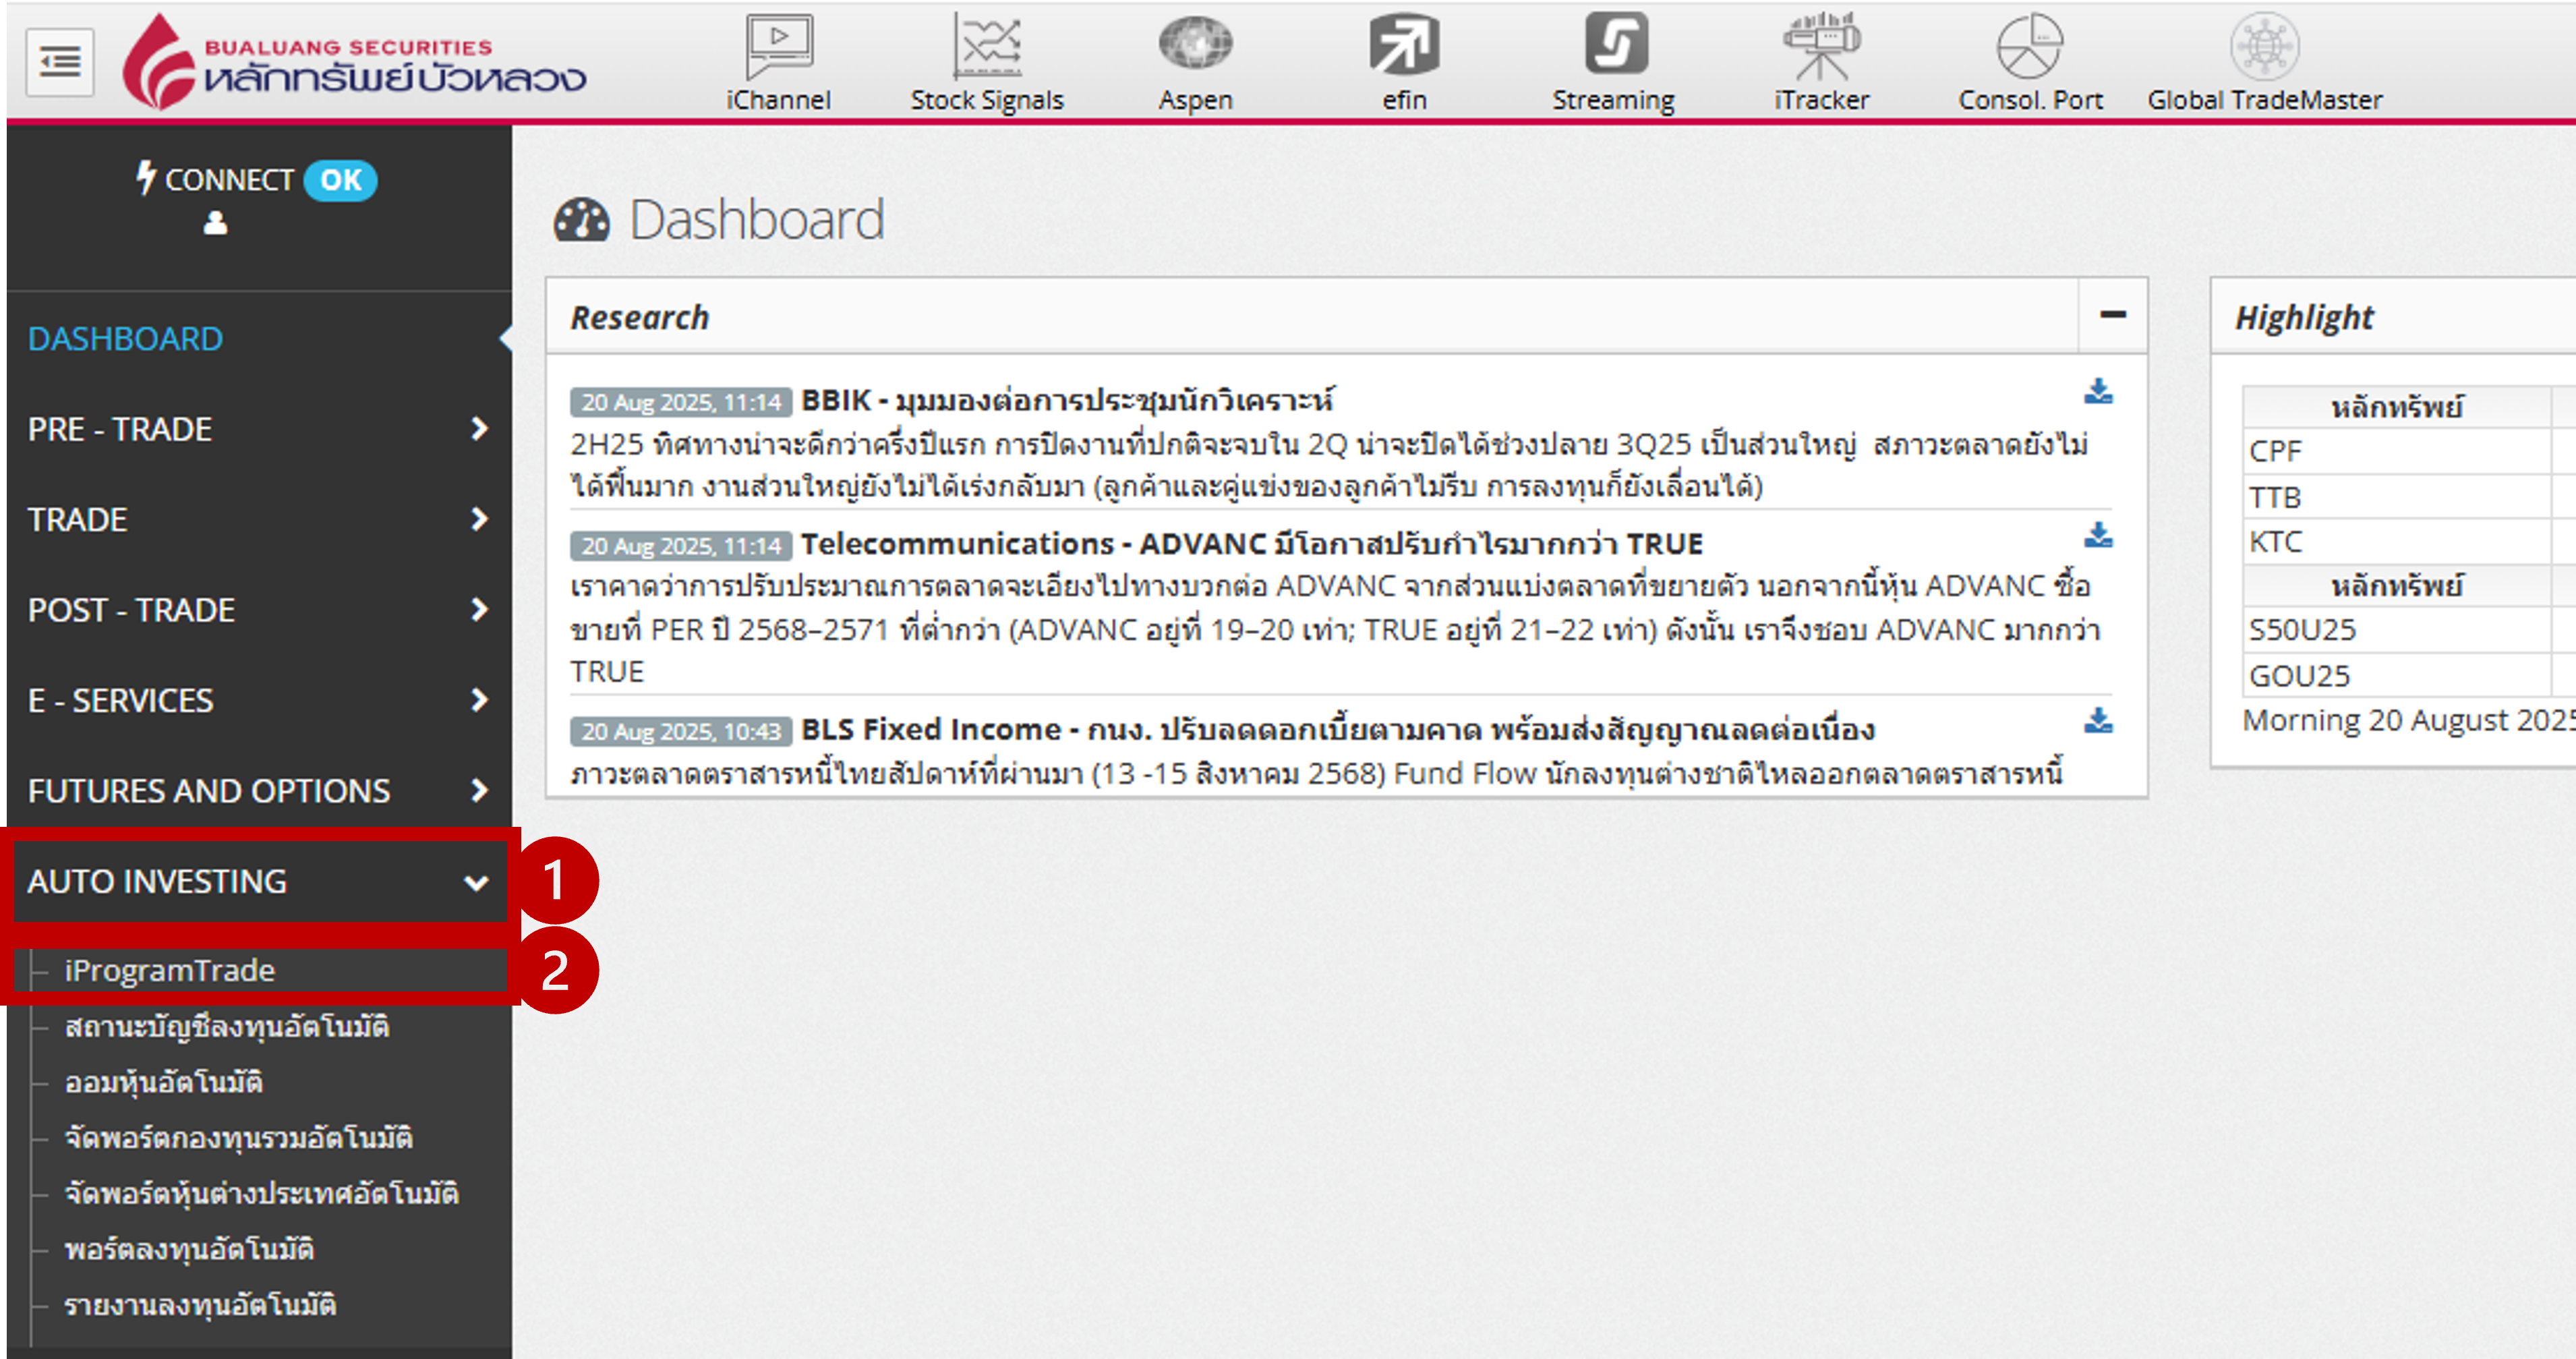Click the CONNECT OK status badge
The width and height of the screenshot is (2576, 1359).
pos(340,180)
